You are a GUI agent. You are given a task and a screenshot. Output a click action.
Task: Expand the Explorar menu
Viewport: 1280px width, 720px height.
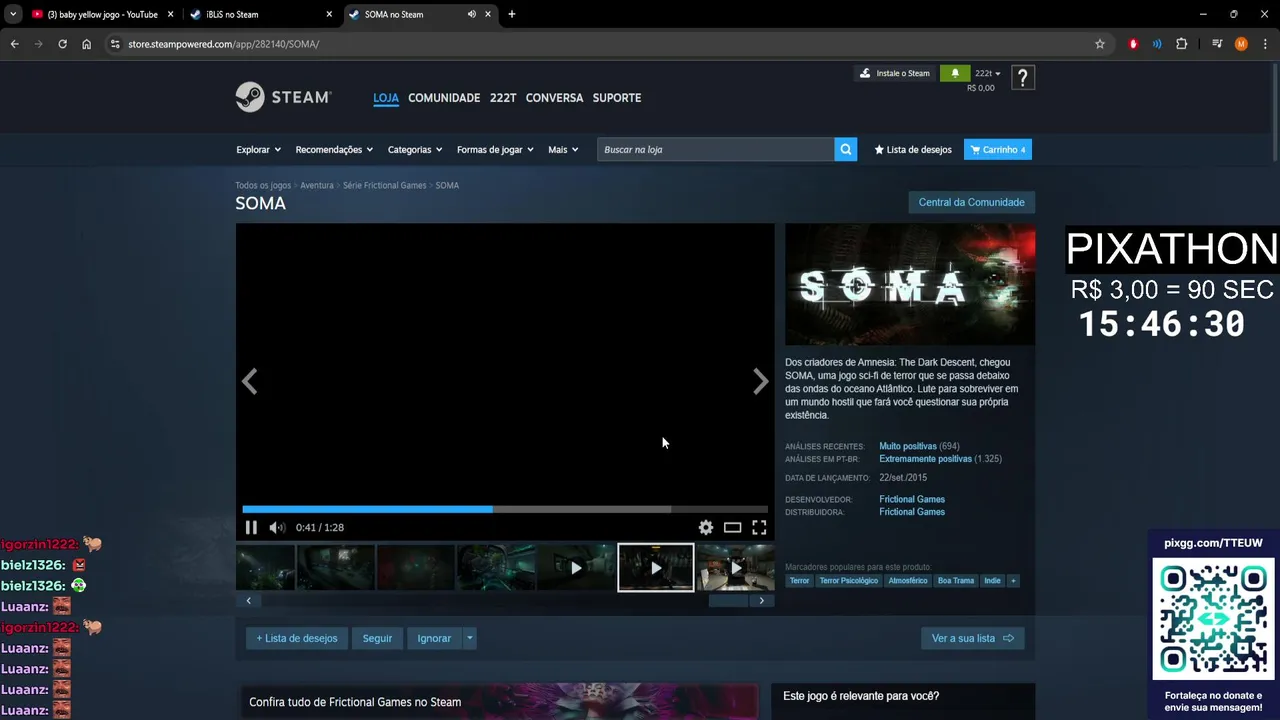pyautogui.click(x=258, y=149)
